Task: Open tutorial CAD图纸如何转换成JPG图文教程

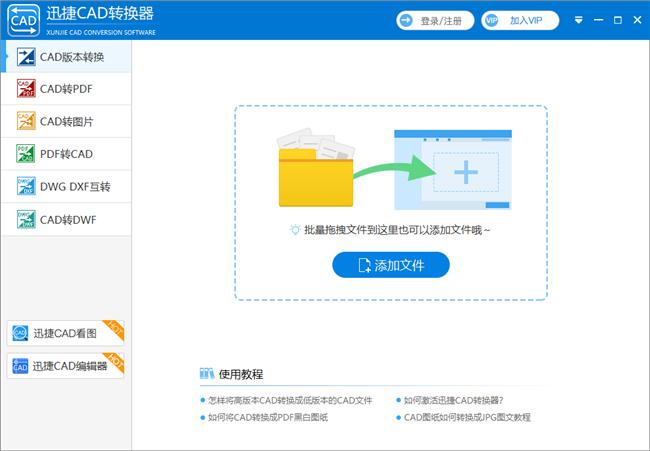Action: click(x=467, y=417)
